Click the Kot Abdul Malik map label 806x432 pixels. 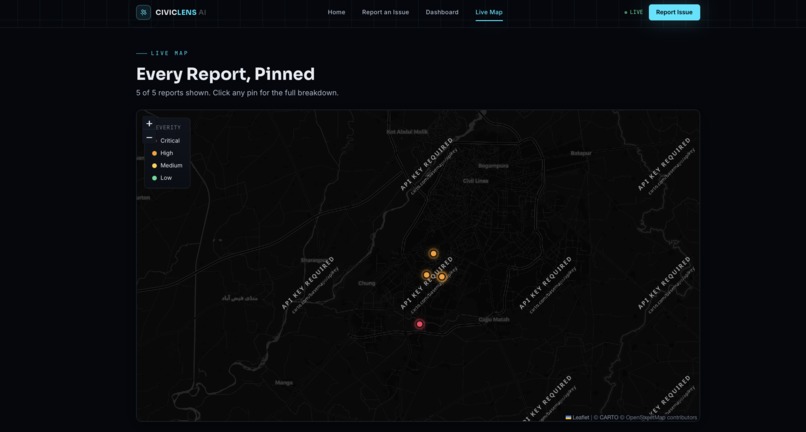coord(407,132)
